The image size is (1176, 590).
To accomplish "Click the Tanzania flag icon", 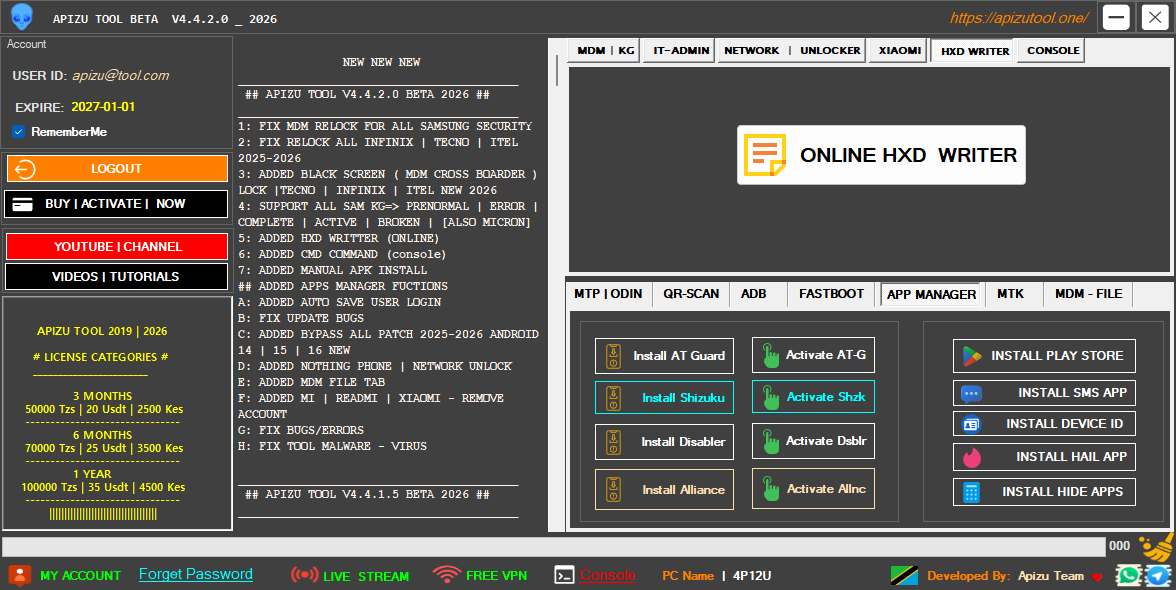I will 904,575.
